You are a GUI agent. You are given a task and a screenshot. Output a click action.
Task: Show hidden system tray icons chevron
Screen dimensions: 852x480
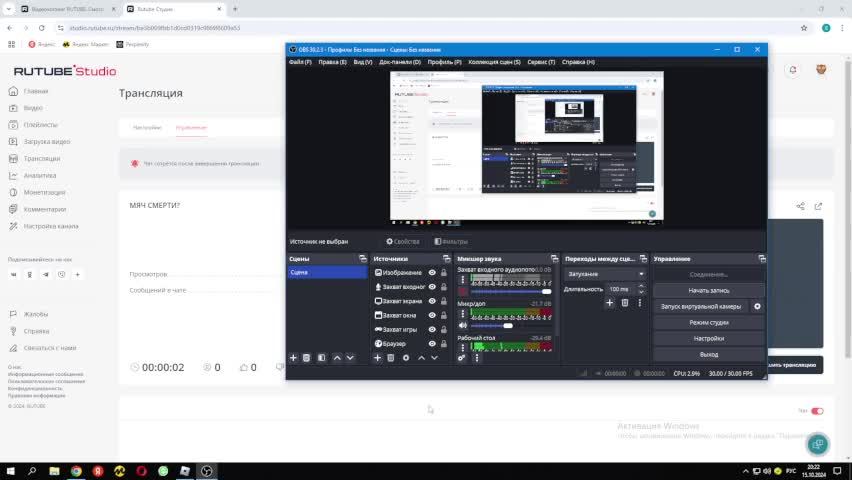[x=746, y=471]
